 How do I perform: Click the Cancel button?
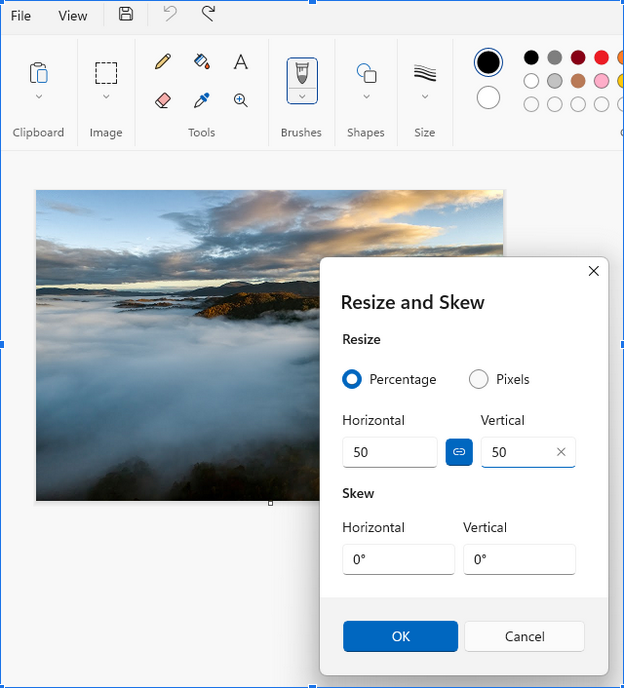click(524, 636)
